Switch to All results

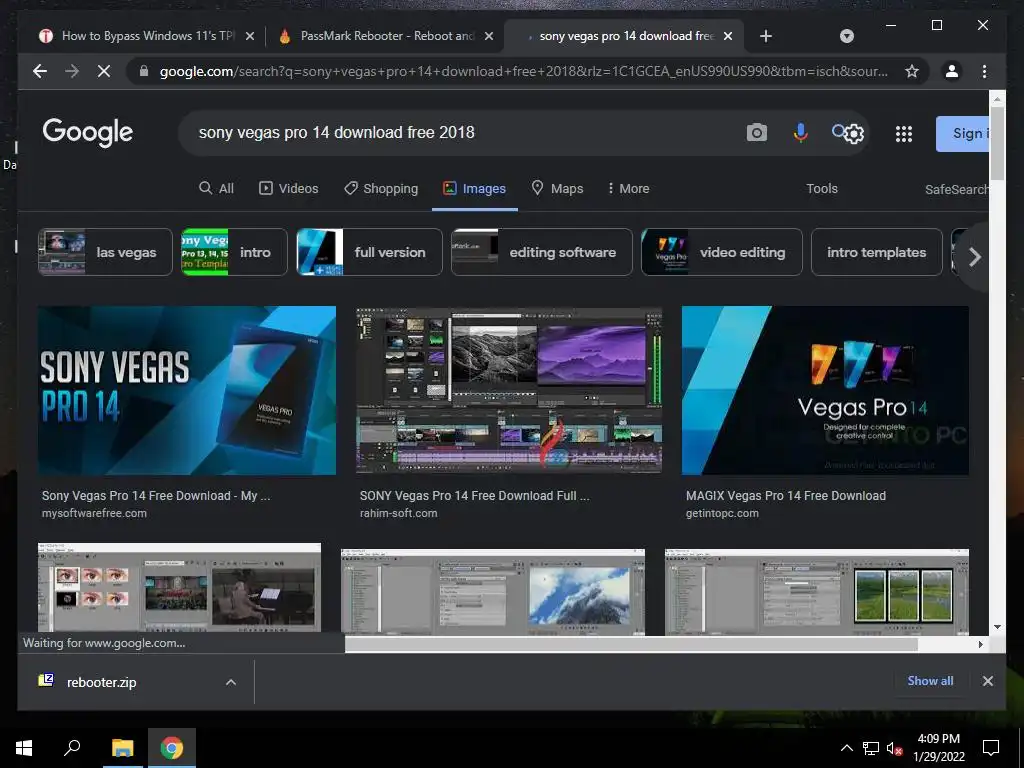tap(216, 188)
